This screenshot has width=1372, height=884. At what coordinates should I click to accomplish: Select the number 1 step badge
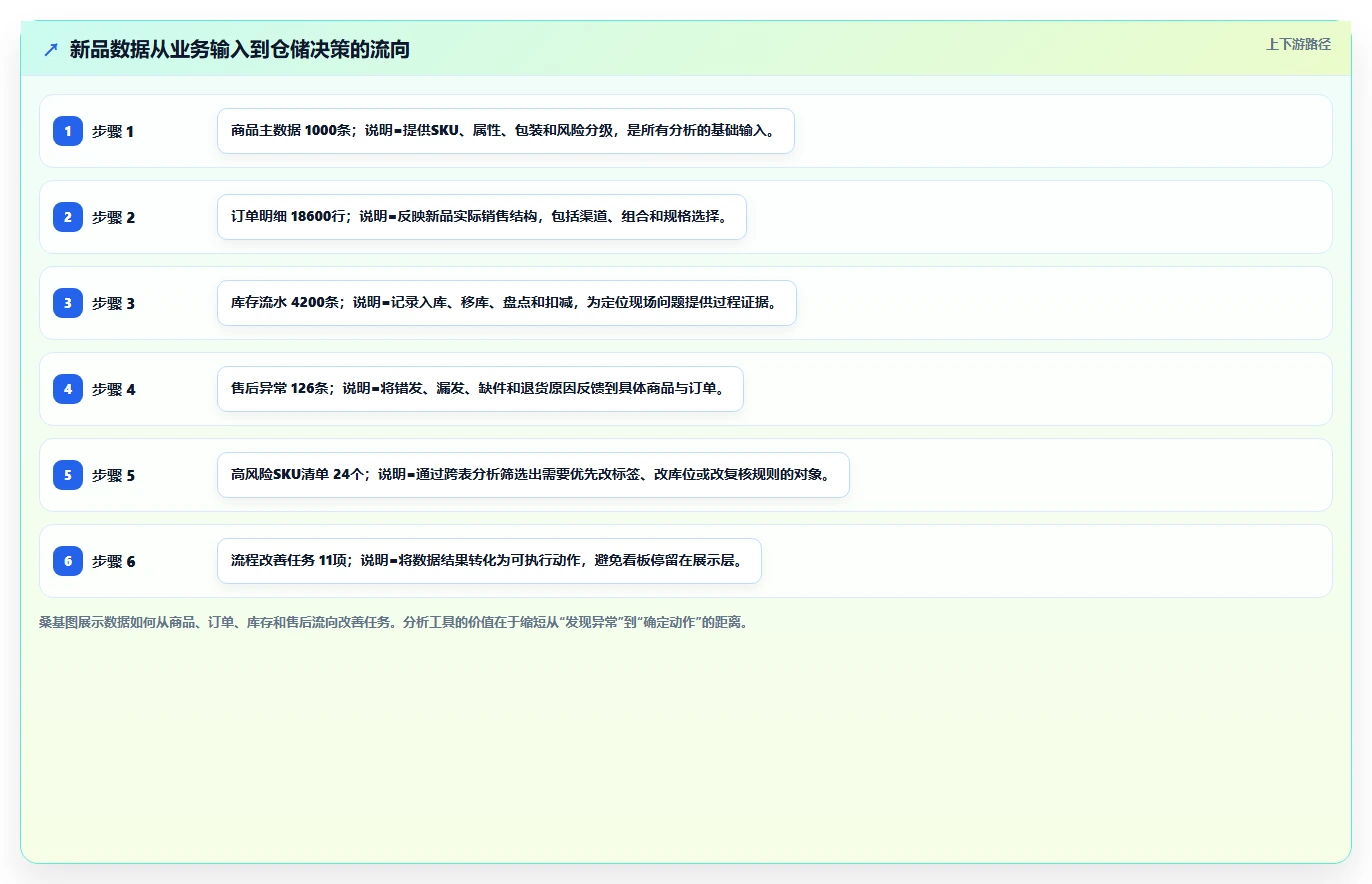(x=68, y=131)
